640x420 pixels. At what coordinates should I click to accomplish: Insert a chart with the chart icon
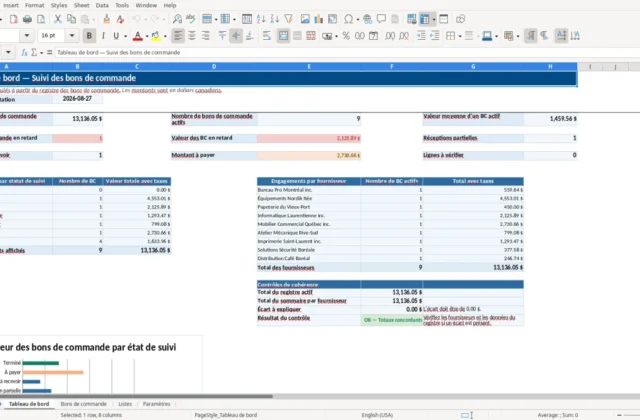[x=319, y=19]
